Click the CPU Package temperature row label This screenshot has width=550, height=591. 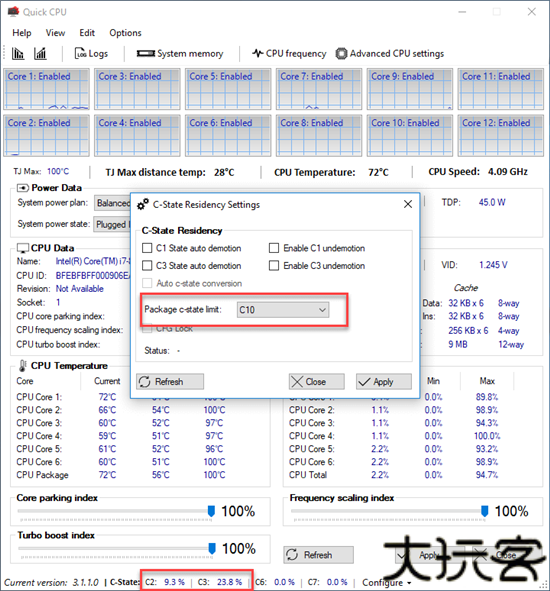click(42, 475)
